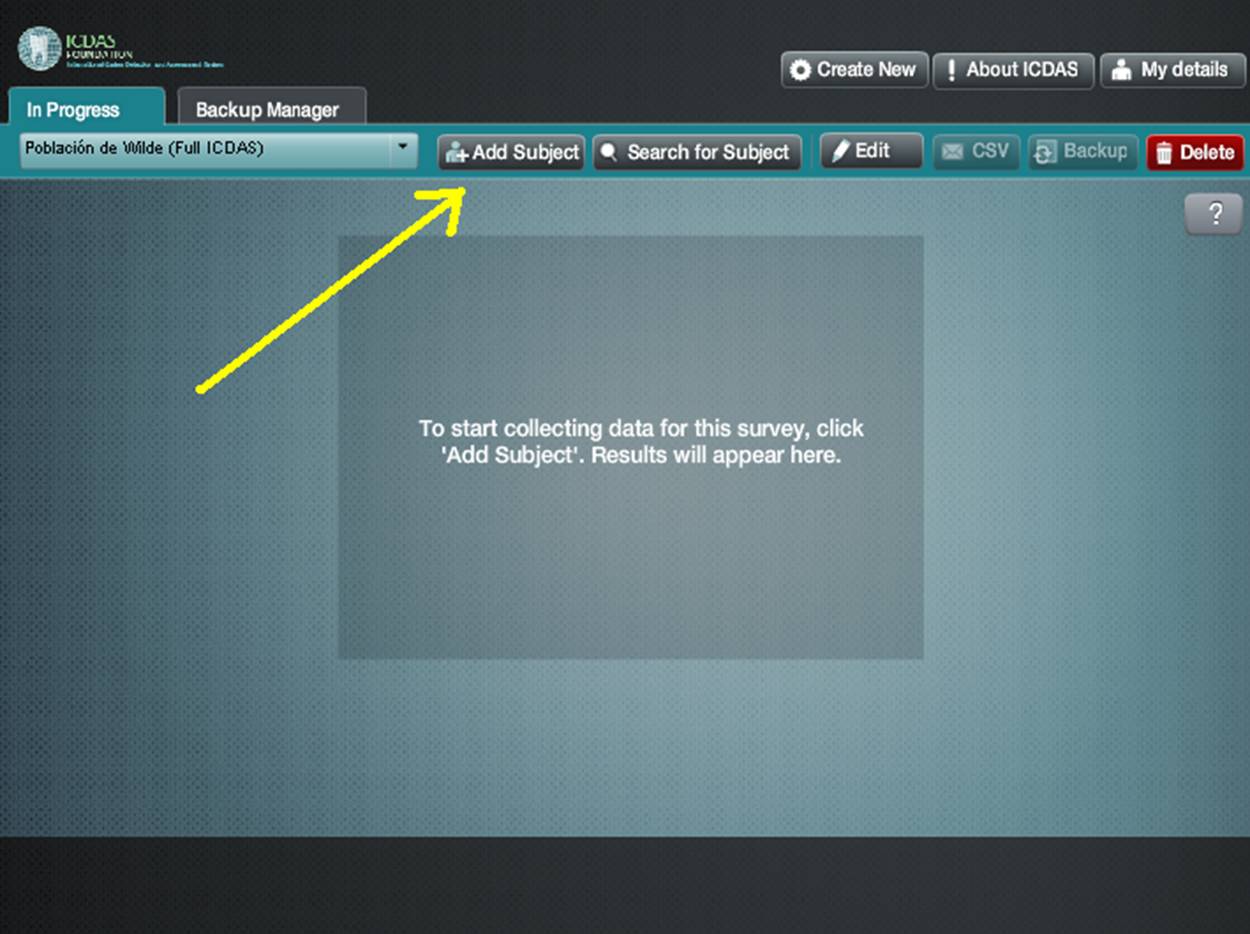Click the add-person icon on Add Subject
Viewport: 1250px width, 934px height.
tap(457, 153)
